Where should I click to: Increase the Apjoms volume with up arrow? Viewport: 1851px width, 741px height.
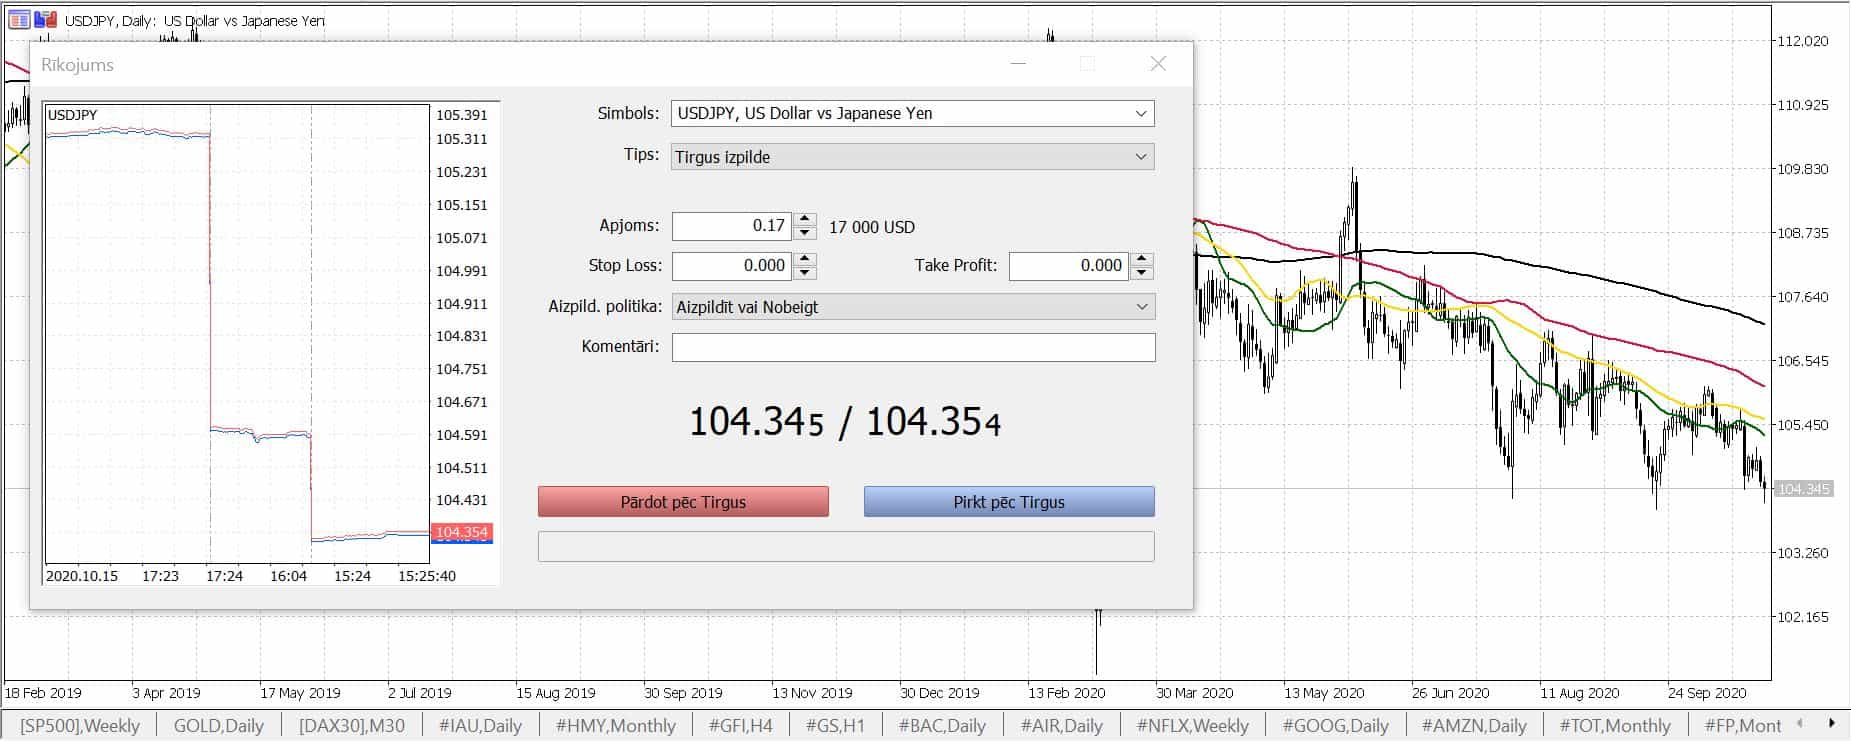tap(805, 220)
